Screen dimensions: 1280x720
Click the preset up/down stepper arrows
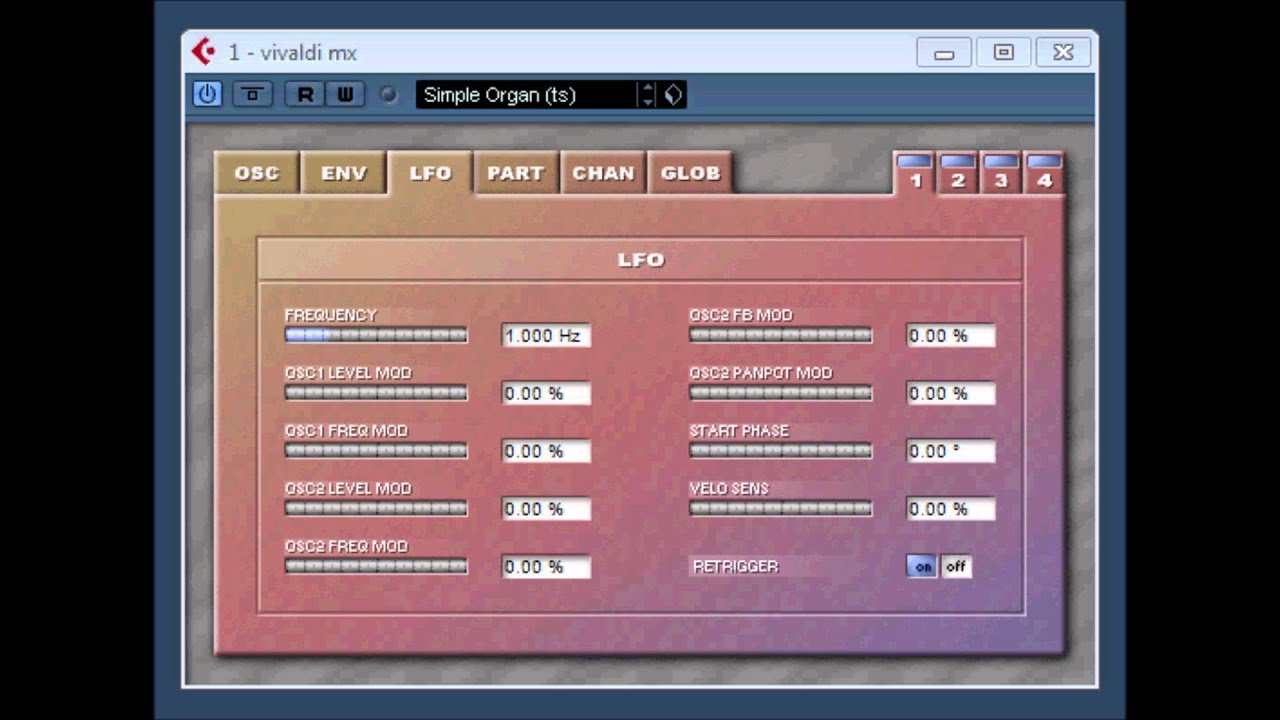click(648, 95)
